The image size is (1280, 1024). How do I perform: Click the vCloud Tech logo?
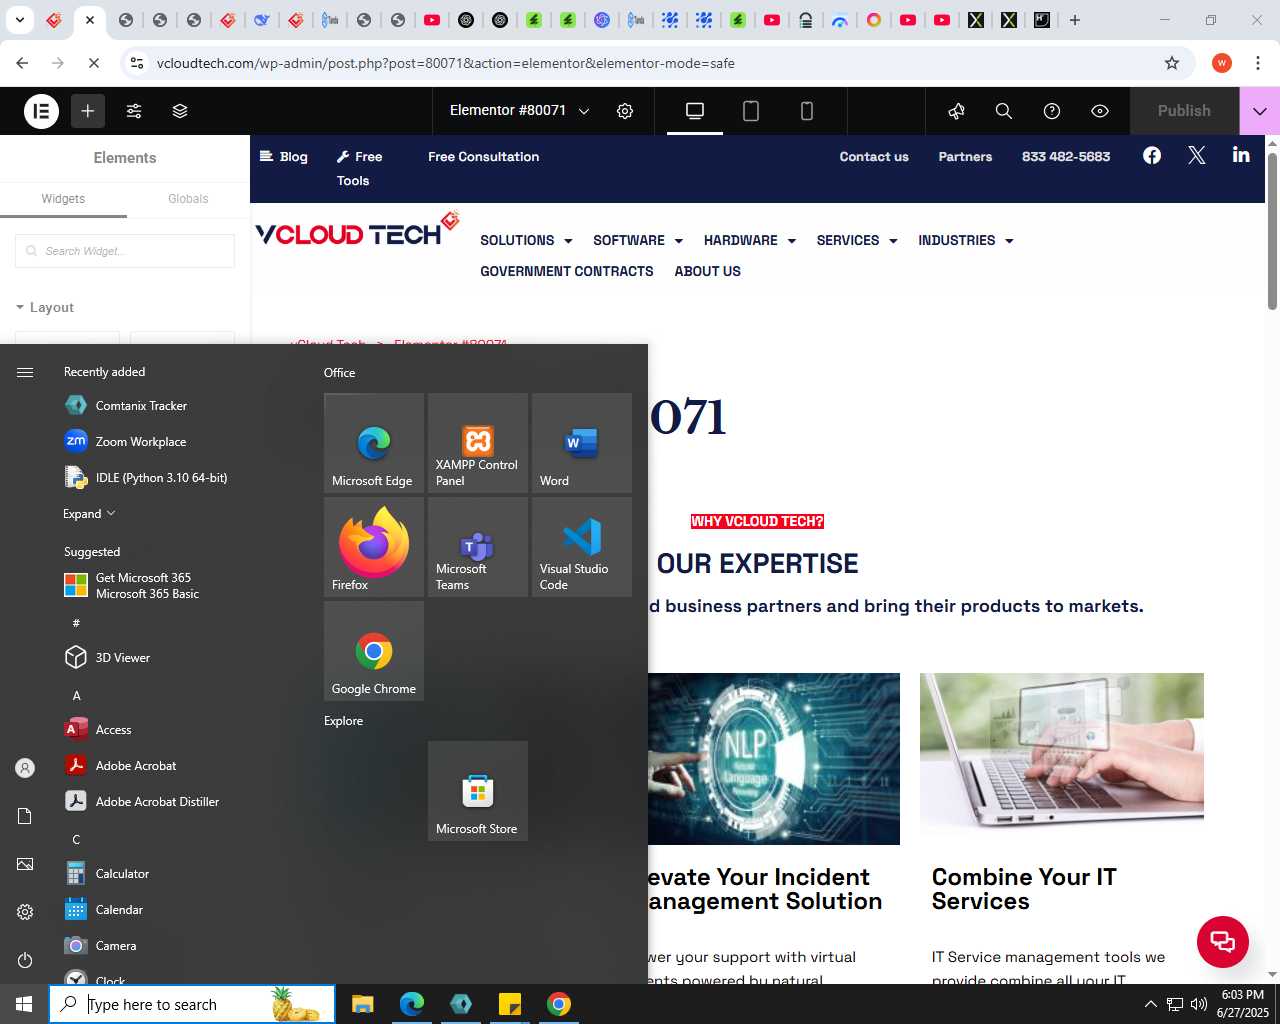click(357, 230)
